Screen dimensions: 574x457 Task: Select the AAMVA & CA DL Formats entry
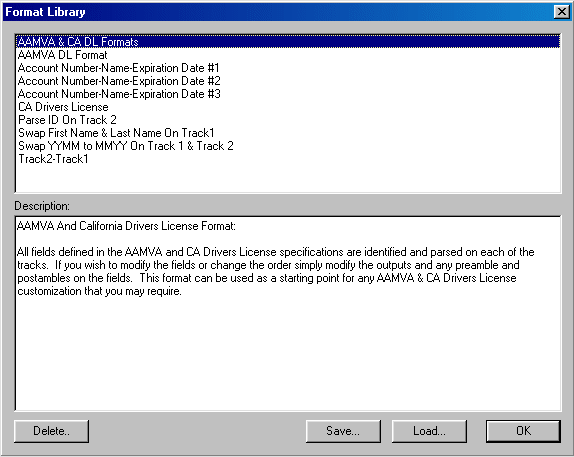(288, 42)
